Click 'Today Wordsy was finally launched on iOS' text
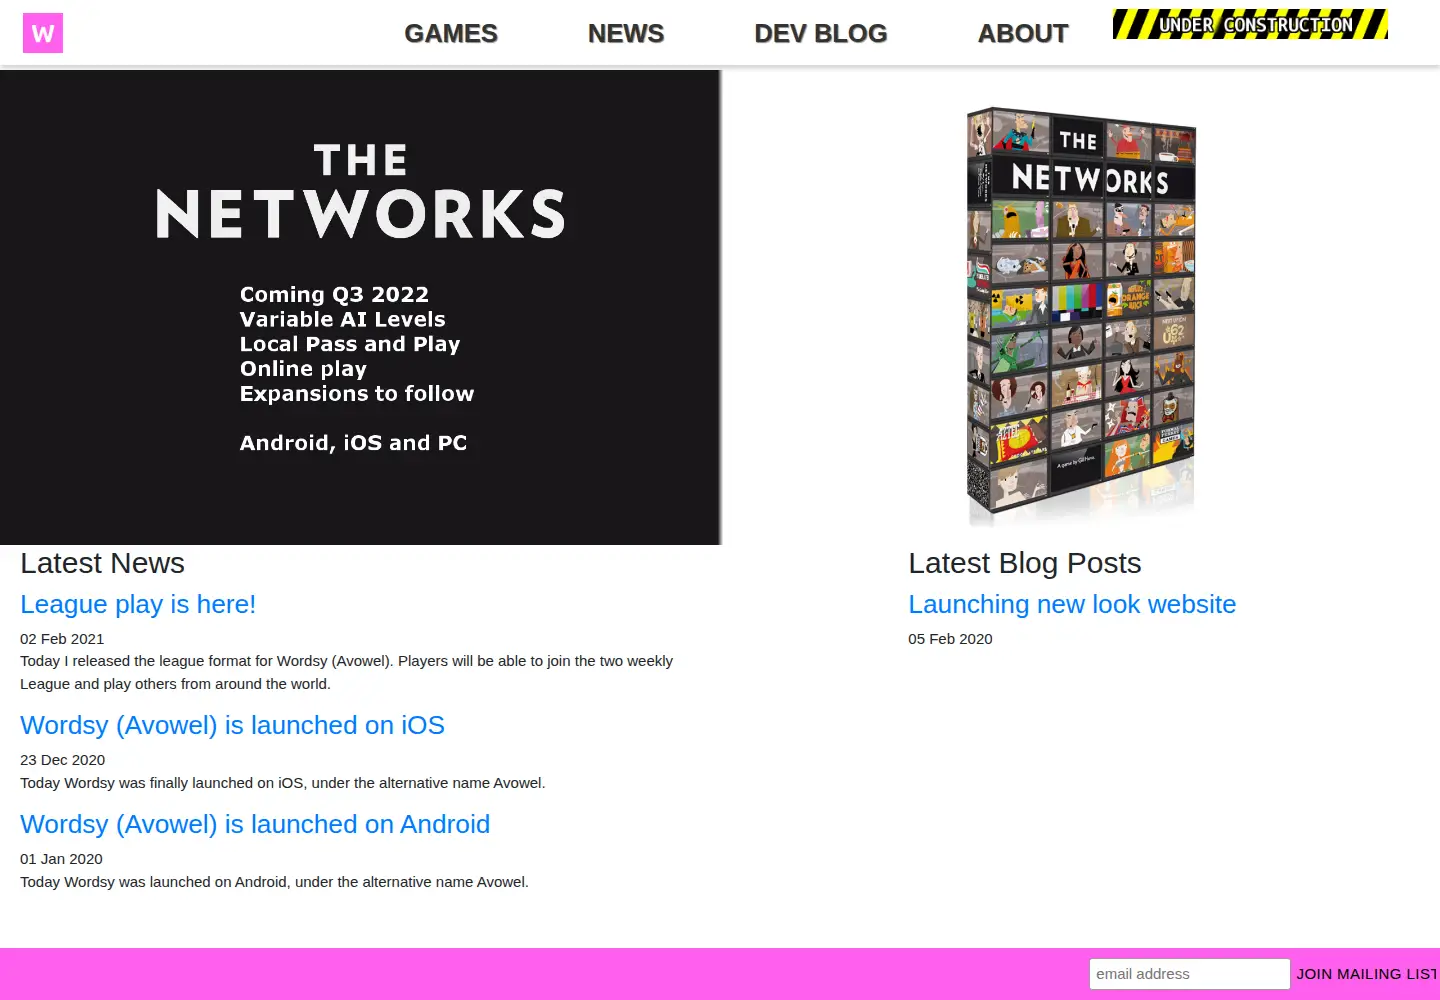 (283, 783)
